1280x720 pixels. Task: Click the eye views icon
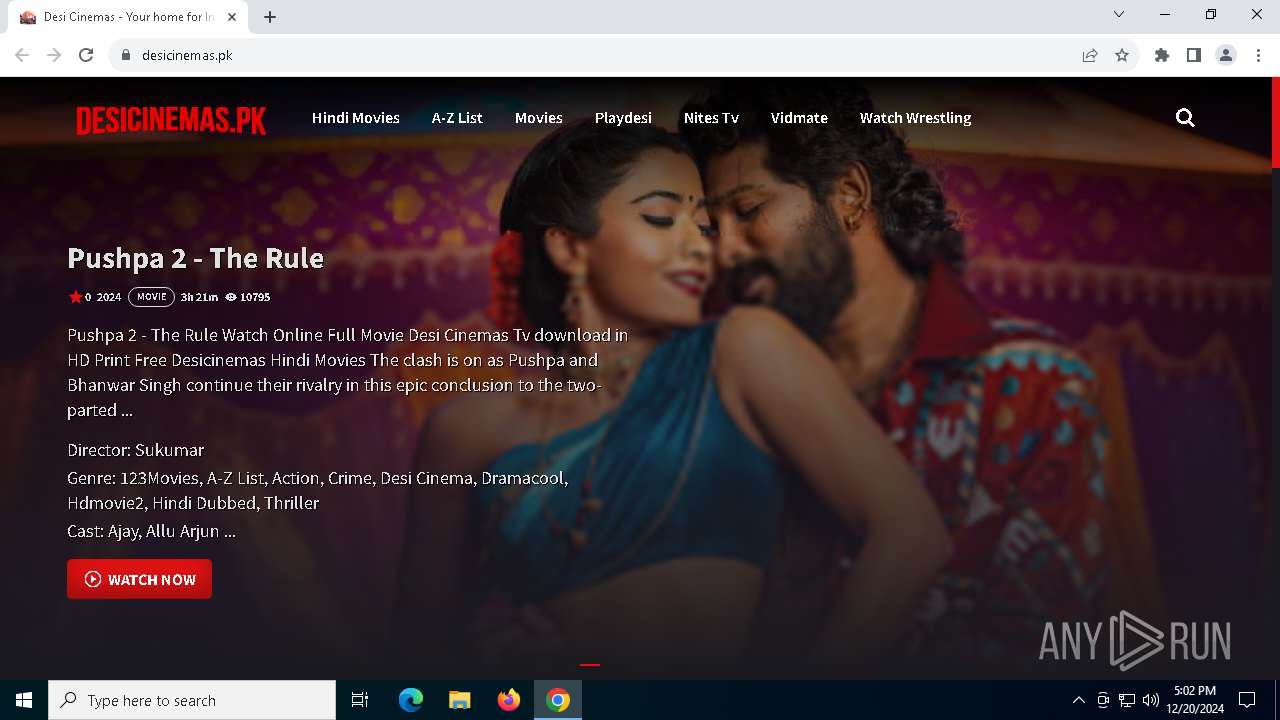click(x=231, y=297)
